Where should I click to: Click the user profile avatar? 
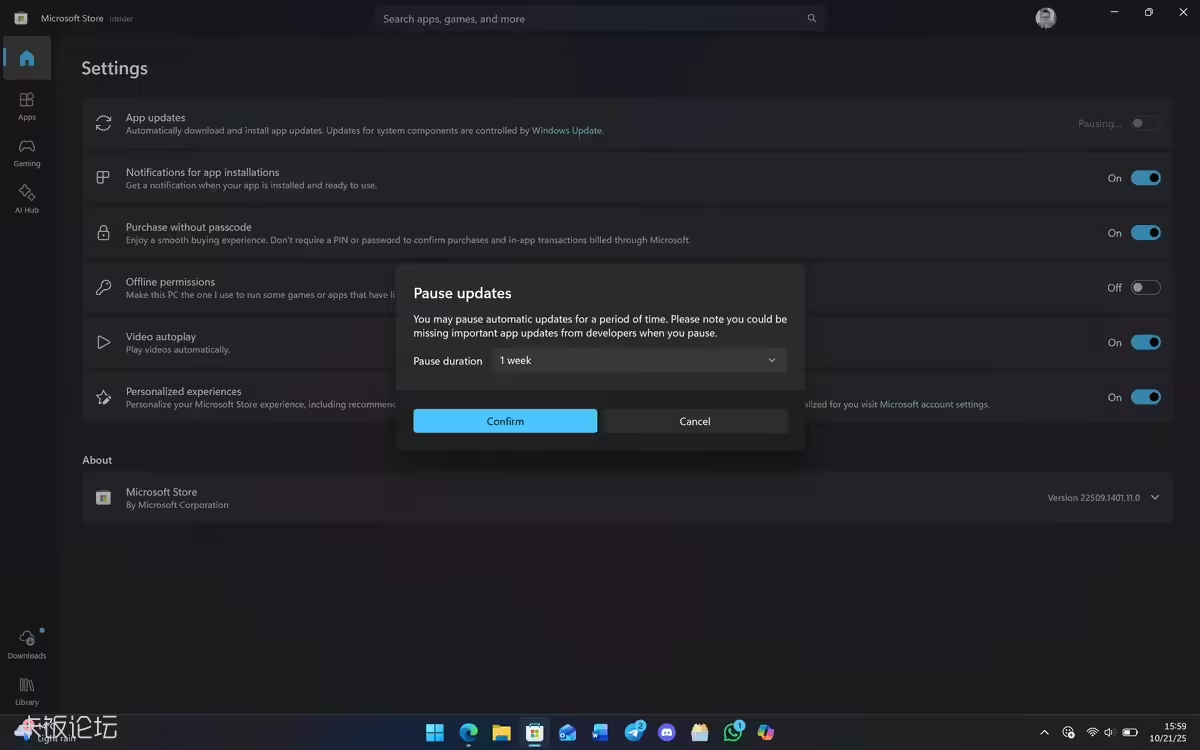tap(1045, 18)
